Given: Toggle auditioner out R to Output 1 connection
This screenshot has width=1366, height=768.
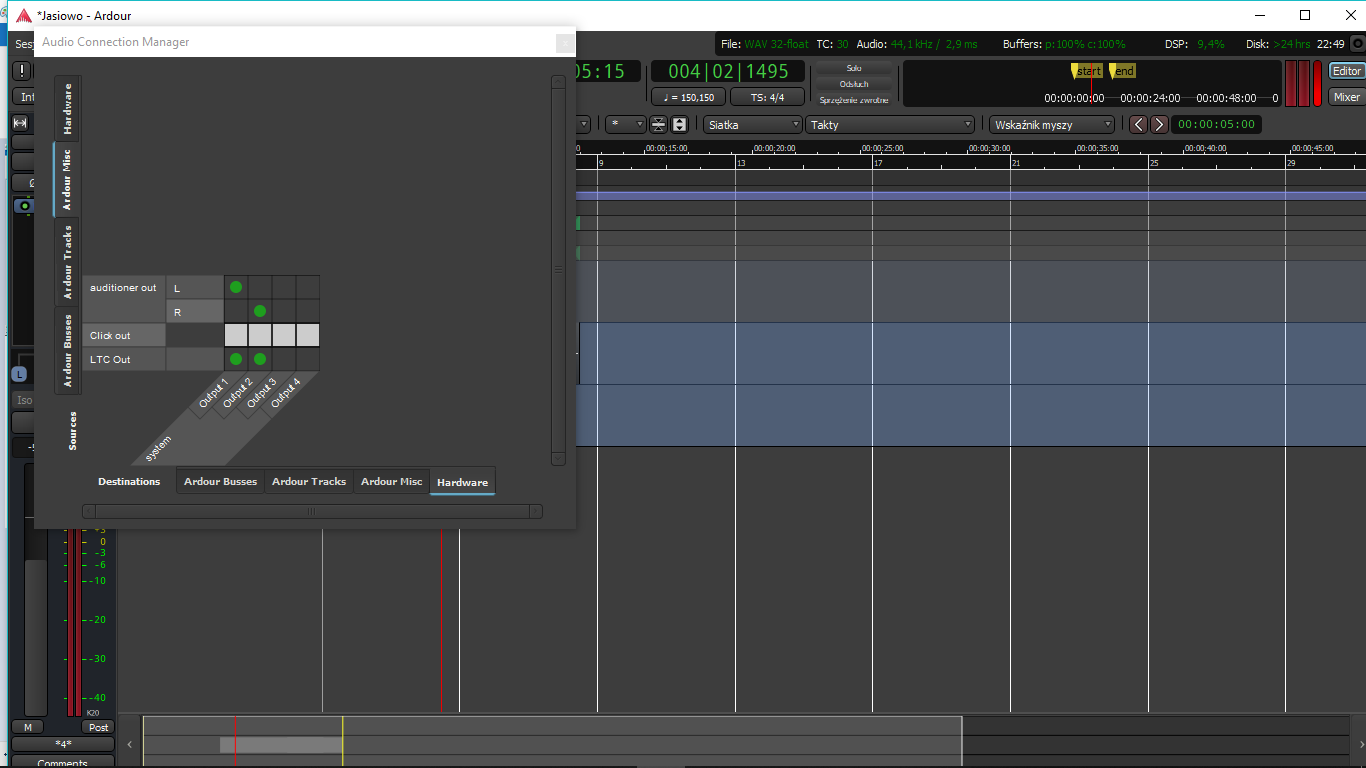Looking at the screenshot, I should click(x=236, y=311).
